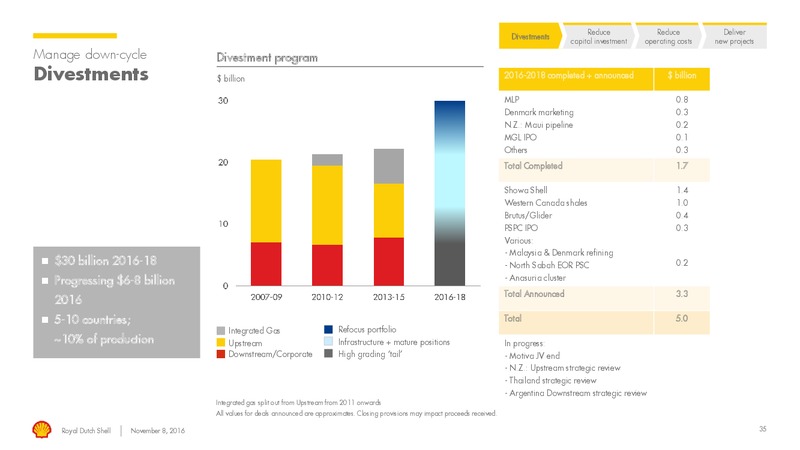Select the Deliver new projects tab
Viewport: 800px width, 450px height.
pyautogui.click(x=734, y=36)
